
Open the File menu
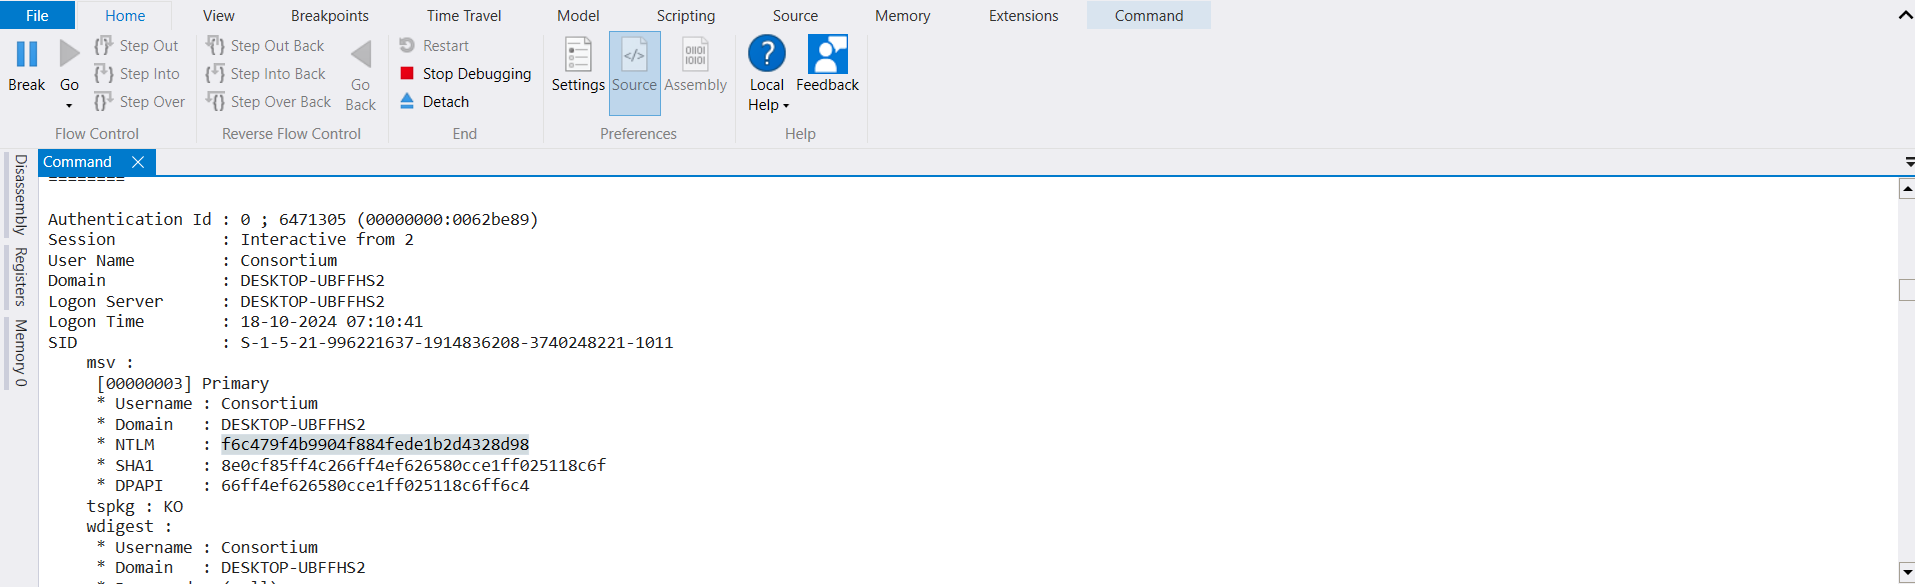(x=37, y=15)
